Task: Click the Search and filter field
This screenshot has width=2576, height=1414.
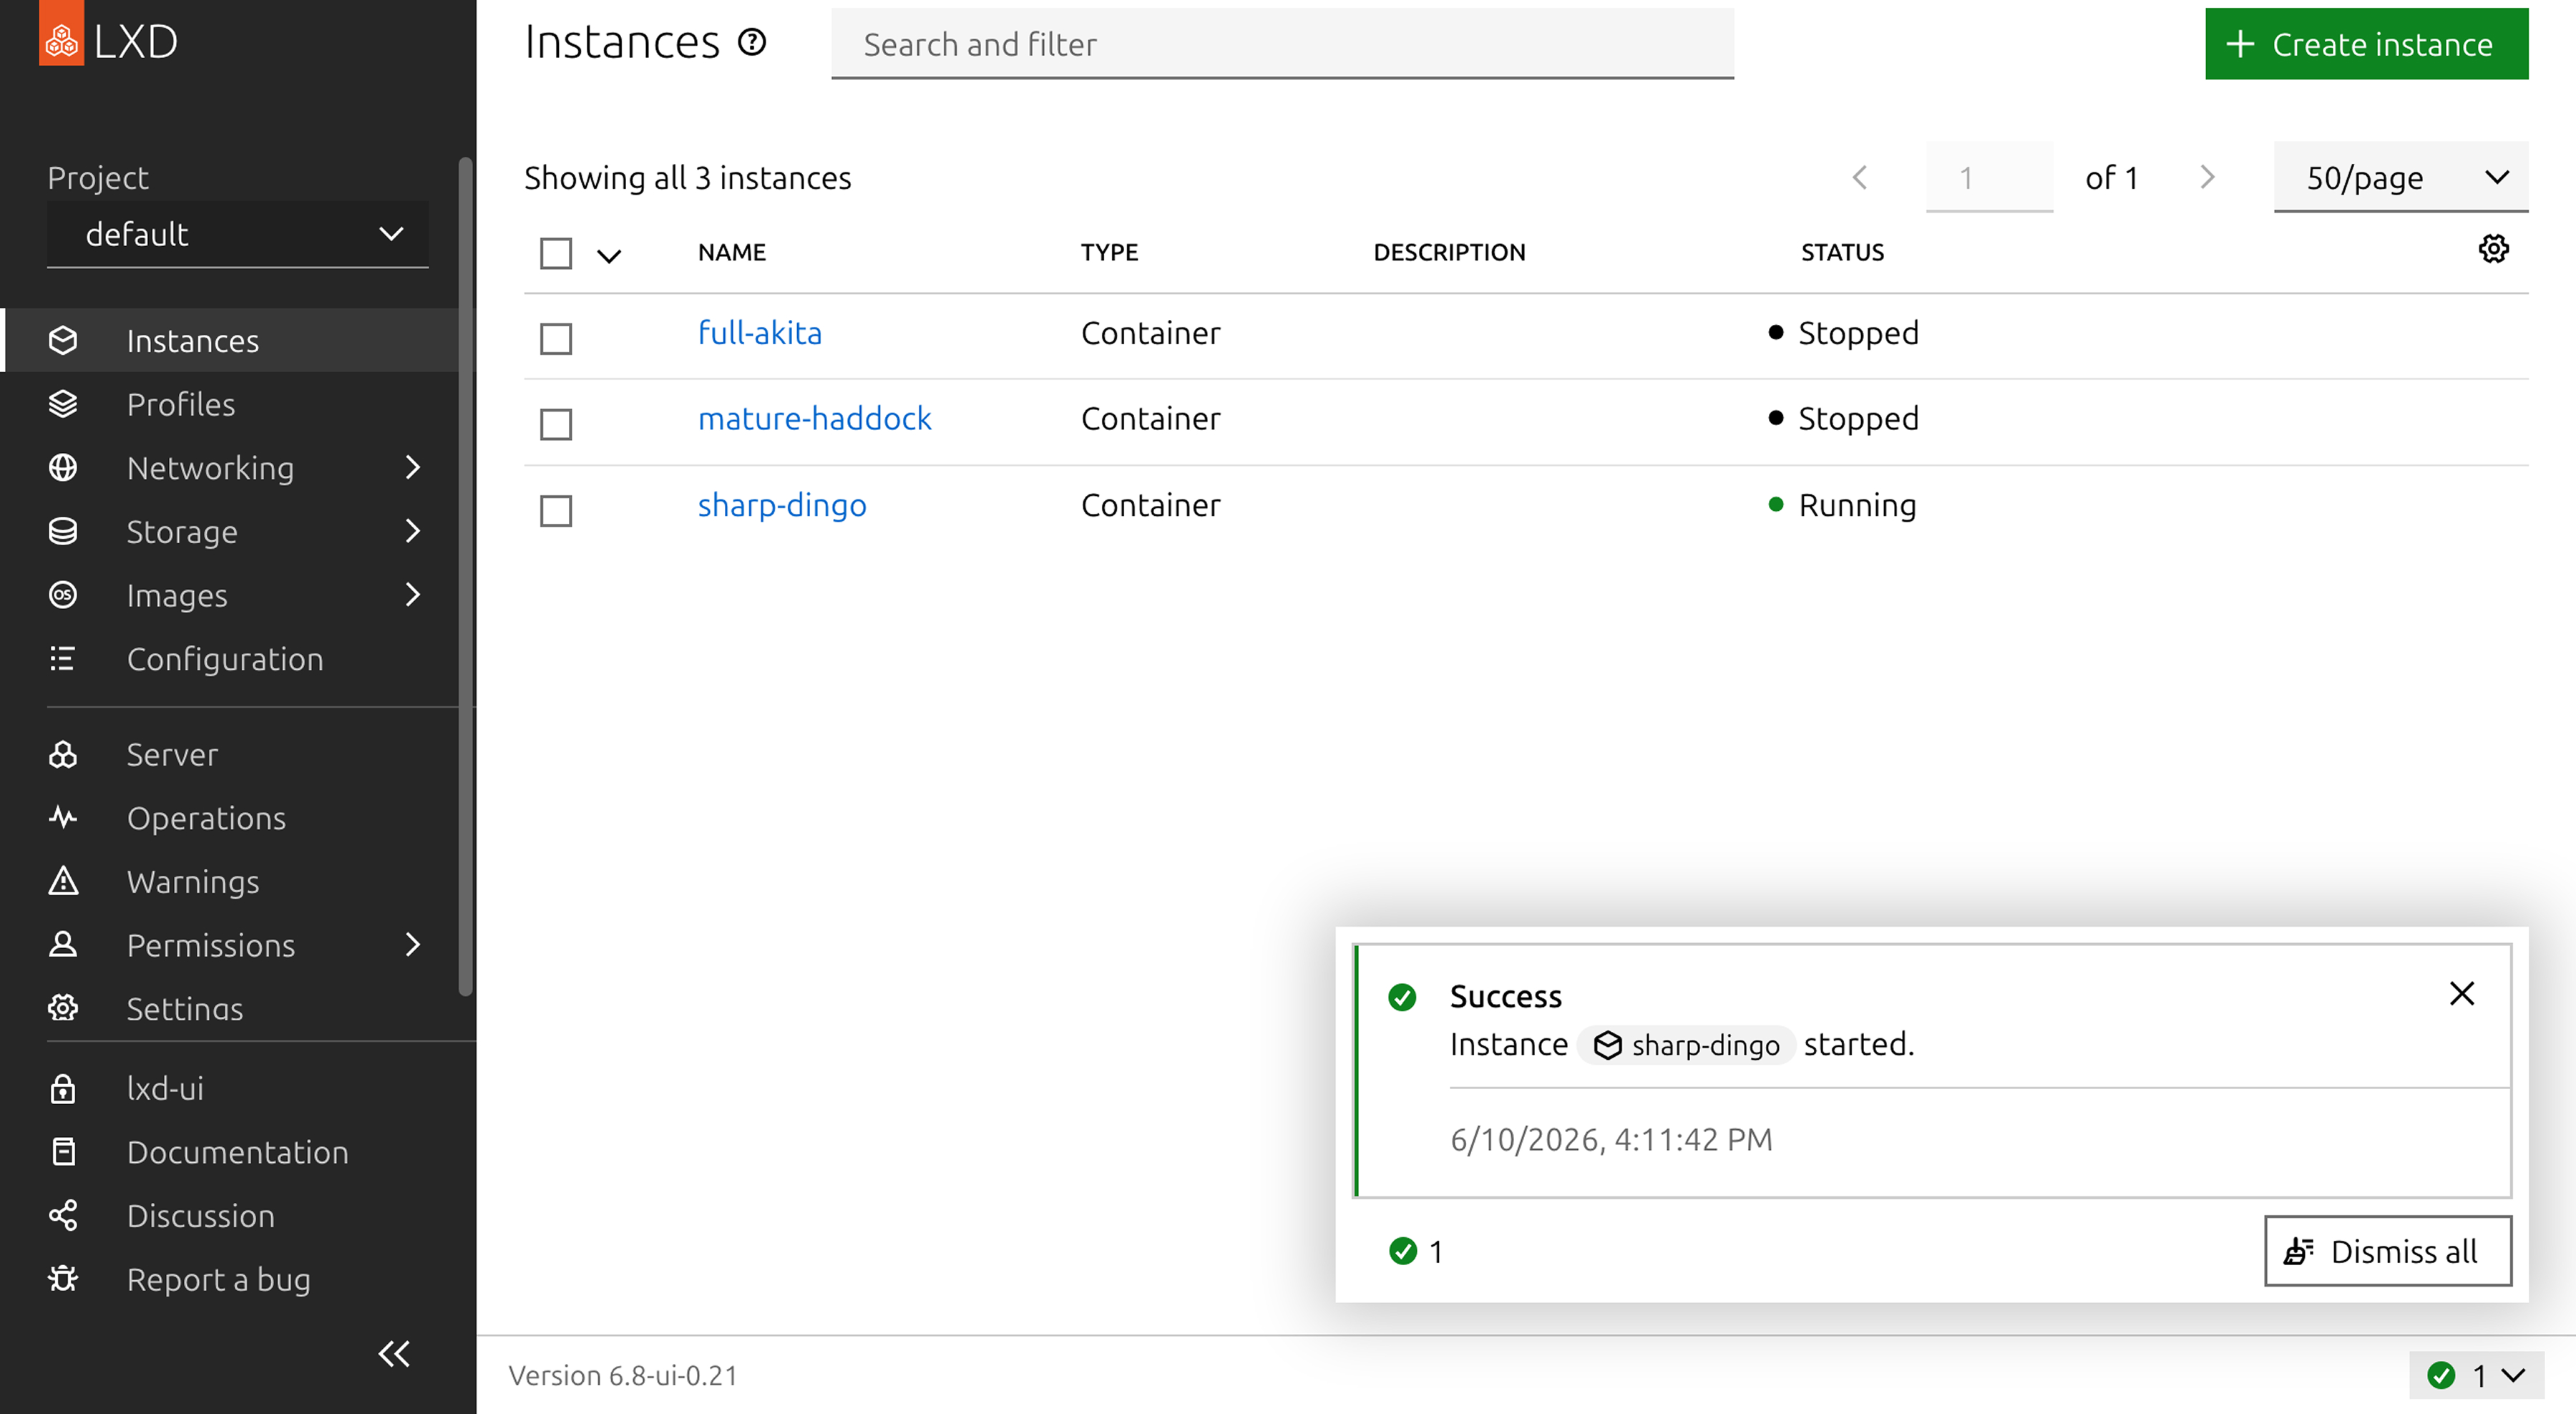Action: 1282,44
